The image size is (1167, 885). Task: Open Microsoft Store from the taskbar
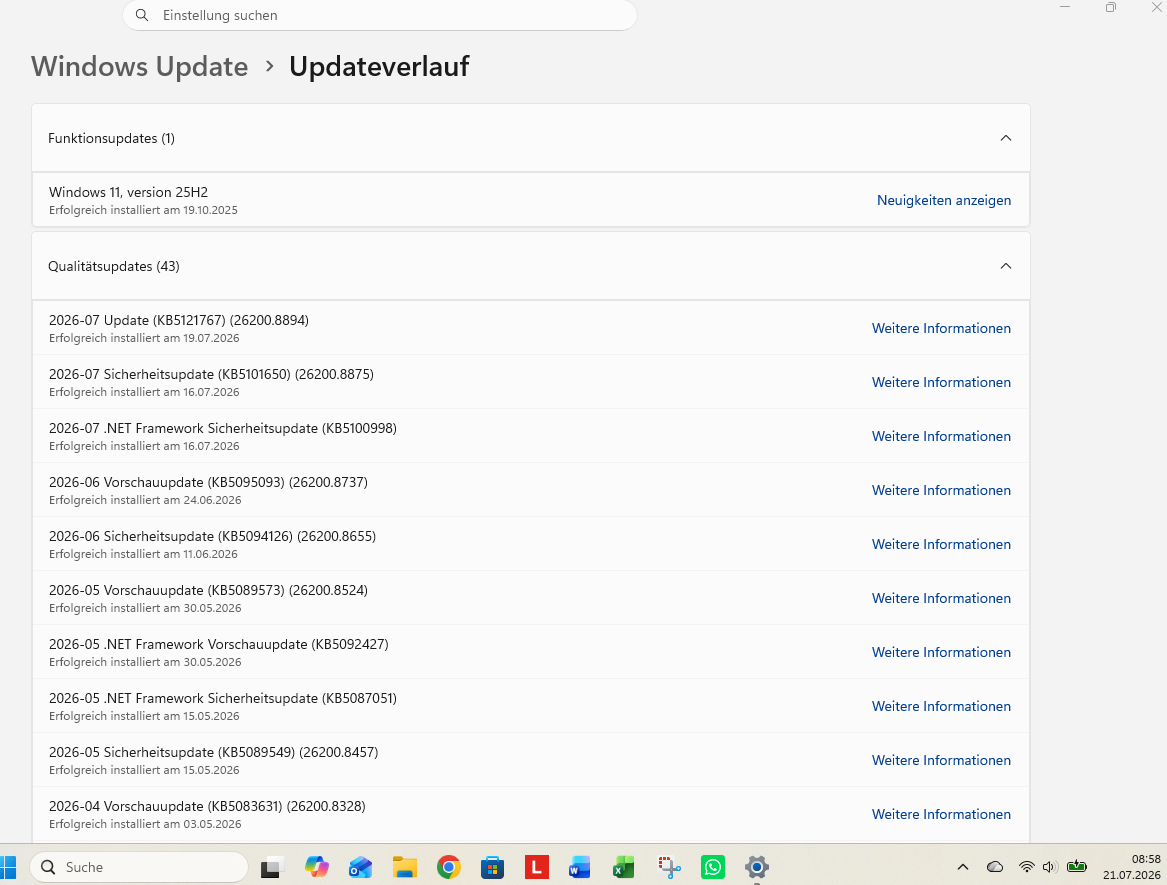tap(492, 867)
